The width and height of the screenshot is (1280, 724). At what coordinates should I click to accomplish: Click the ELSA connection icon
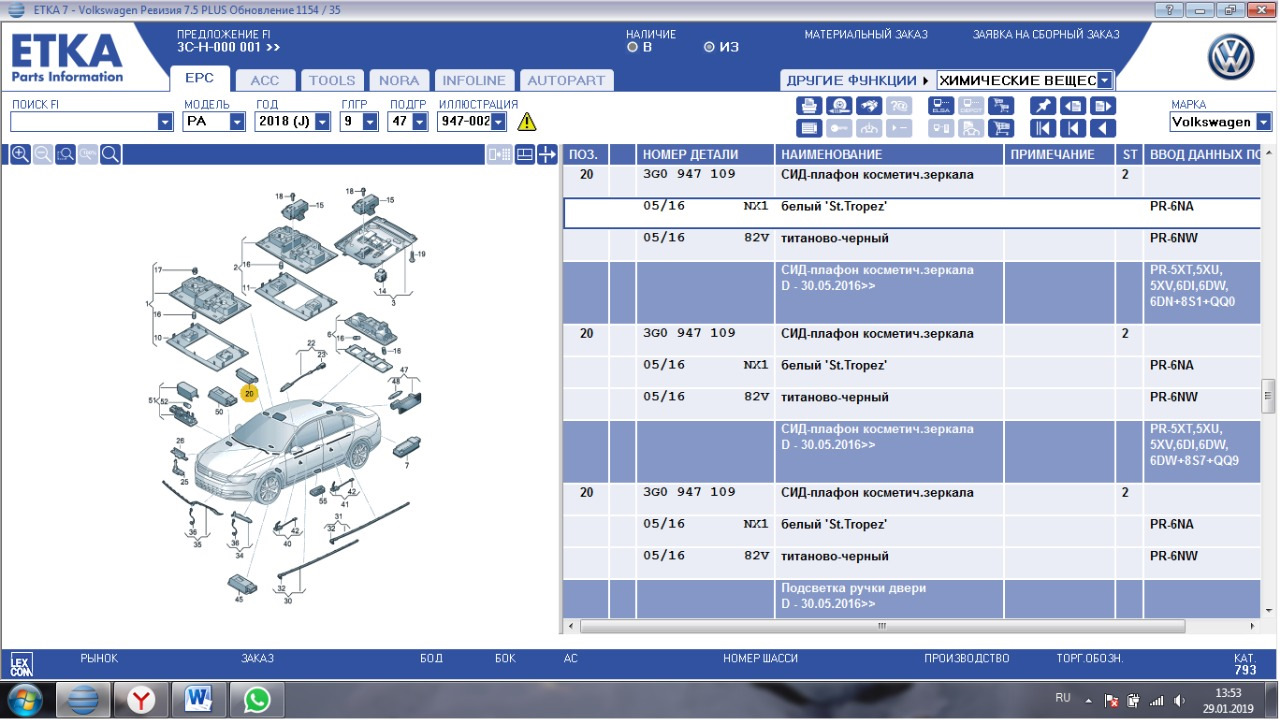pyautogui.click(x=941, y=106)
